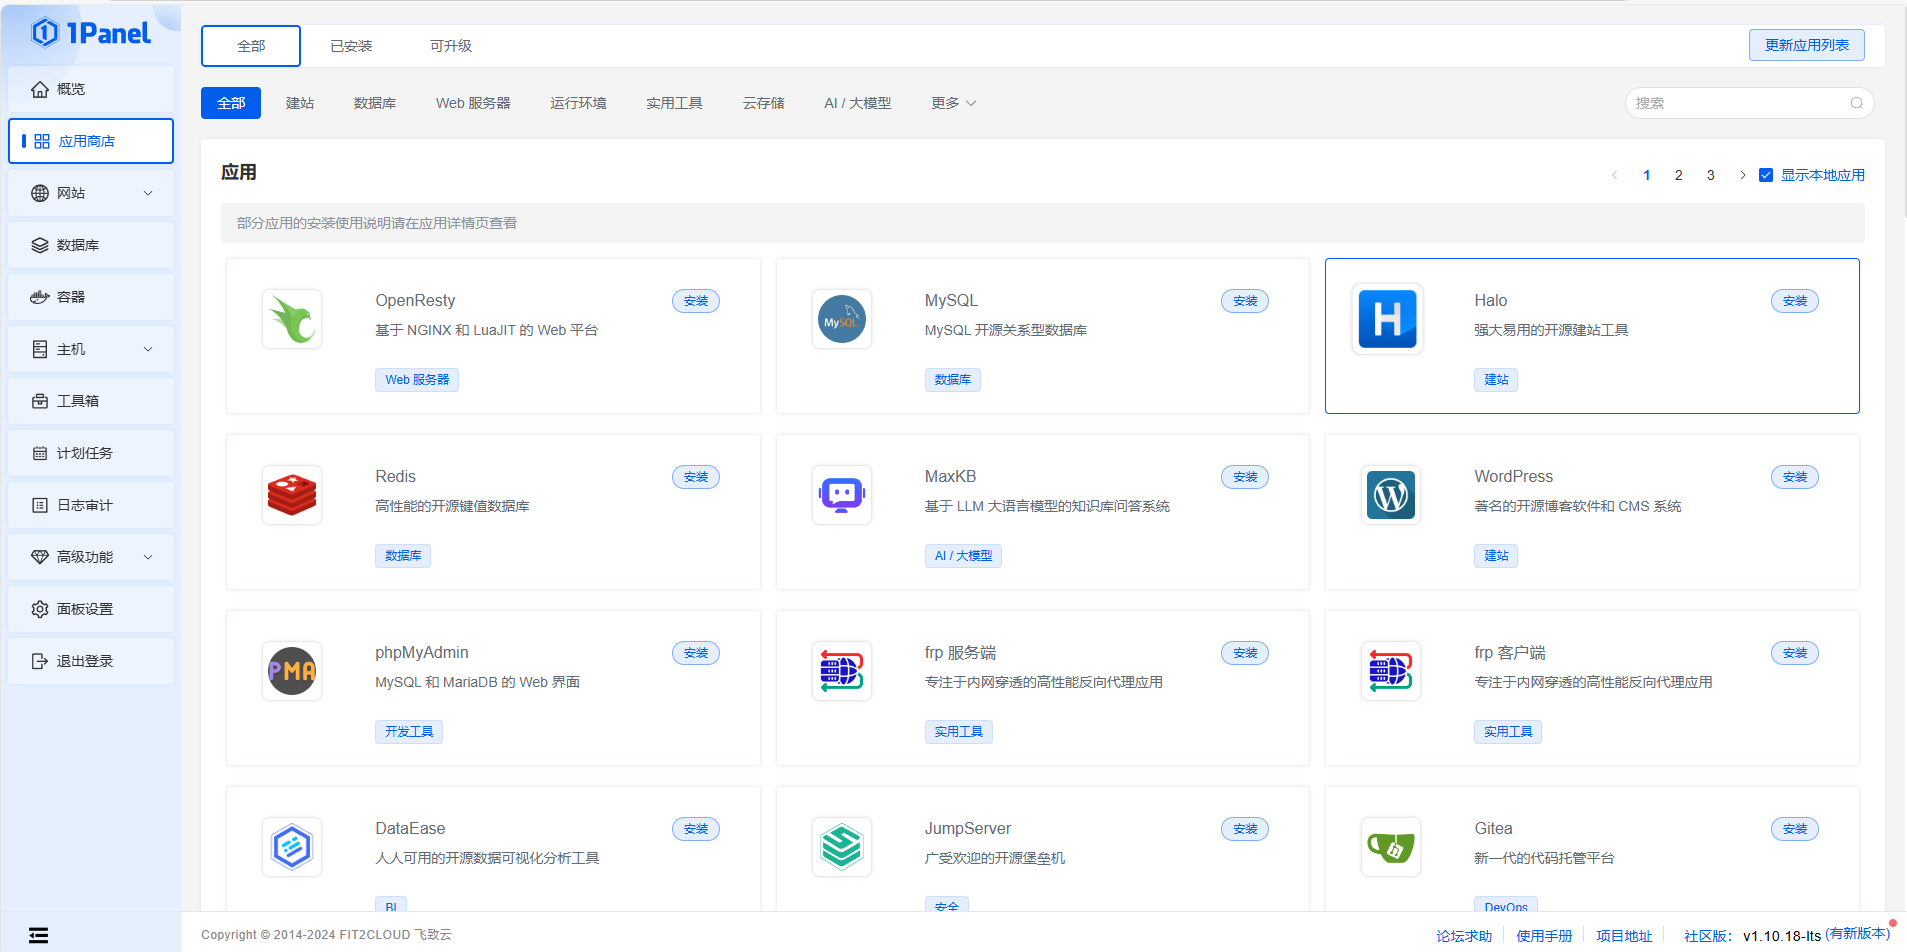This screenshot has height=952, width=1907.
Task: Filter by 云存储 category
Action: 764,103
